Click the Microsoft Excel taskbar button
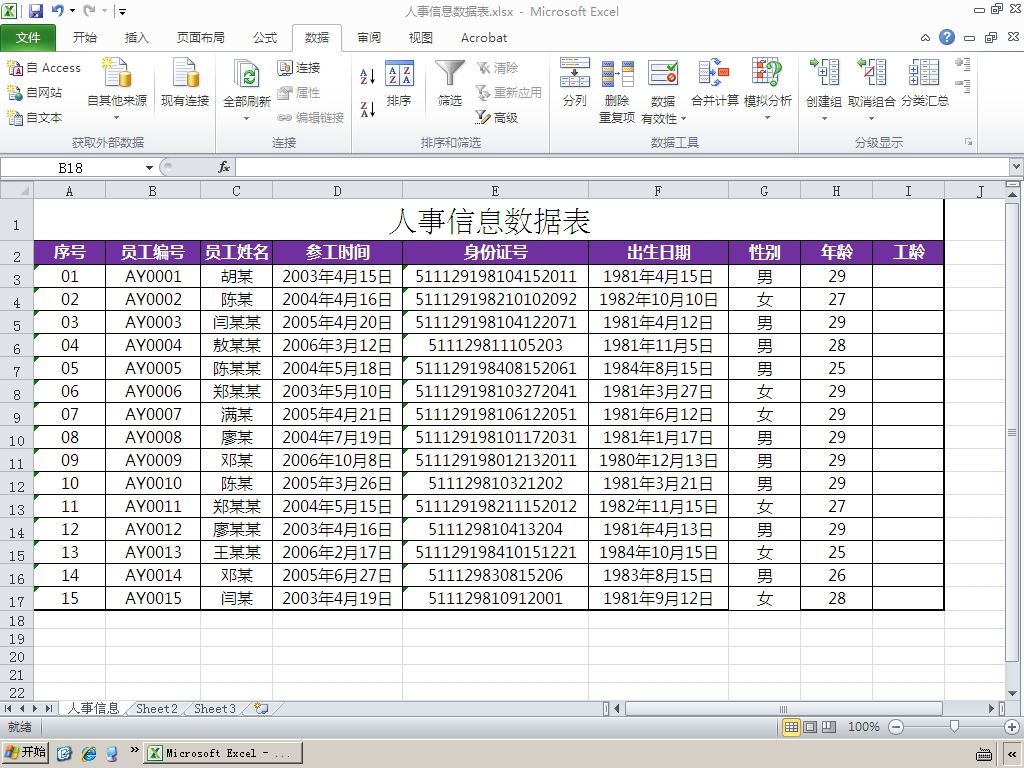The height and width of the screenshot is (768, 1024). point(223,753)
